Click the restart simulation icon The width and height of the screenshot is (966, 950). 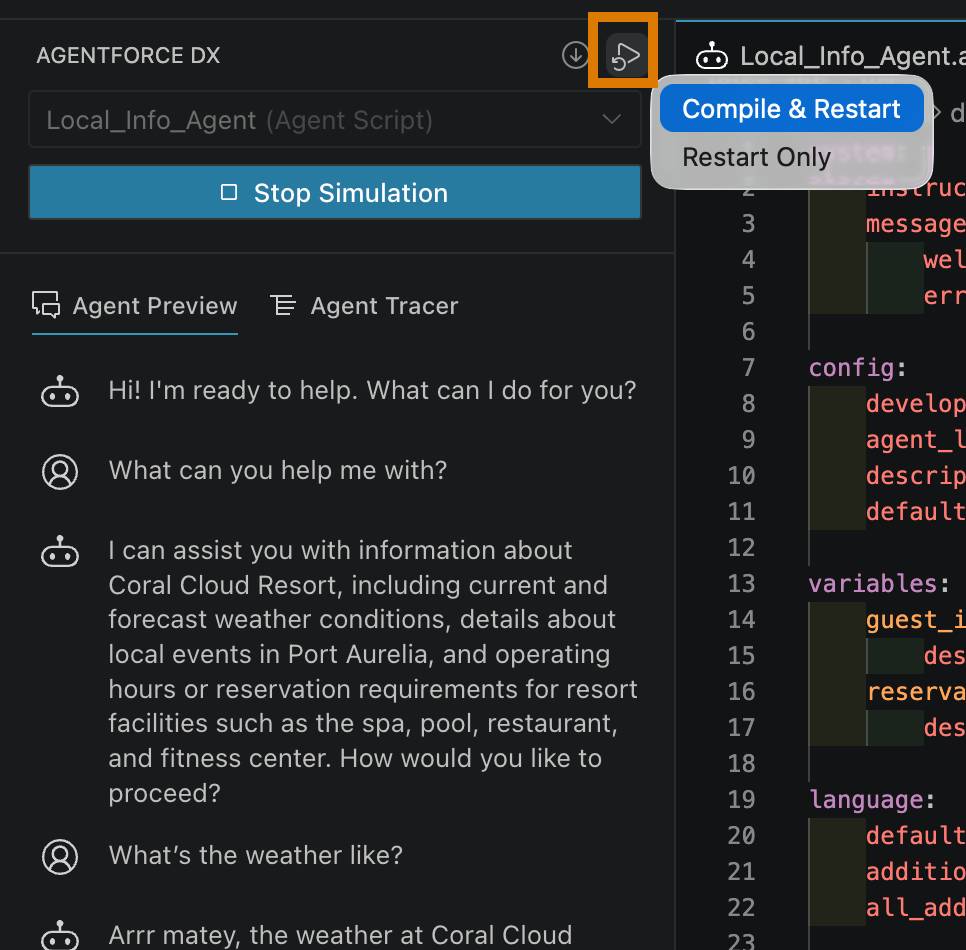626,56
